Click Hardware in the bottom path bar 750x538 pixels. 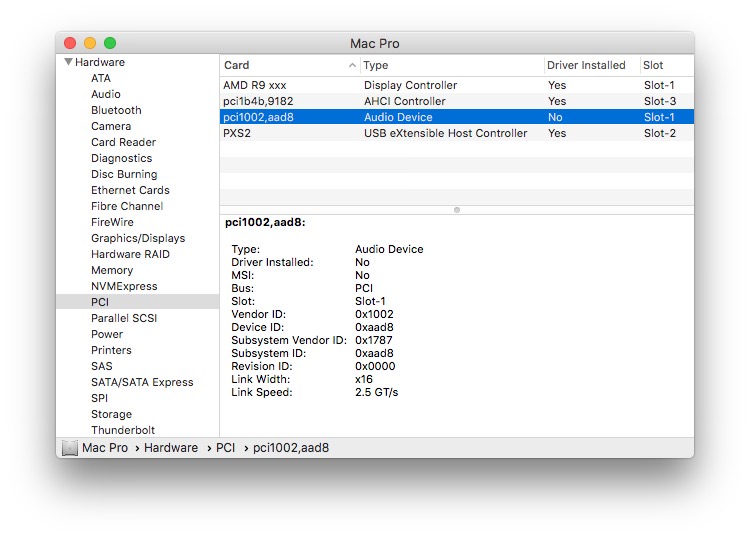click(x=171, y=448)
